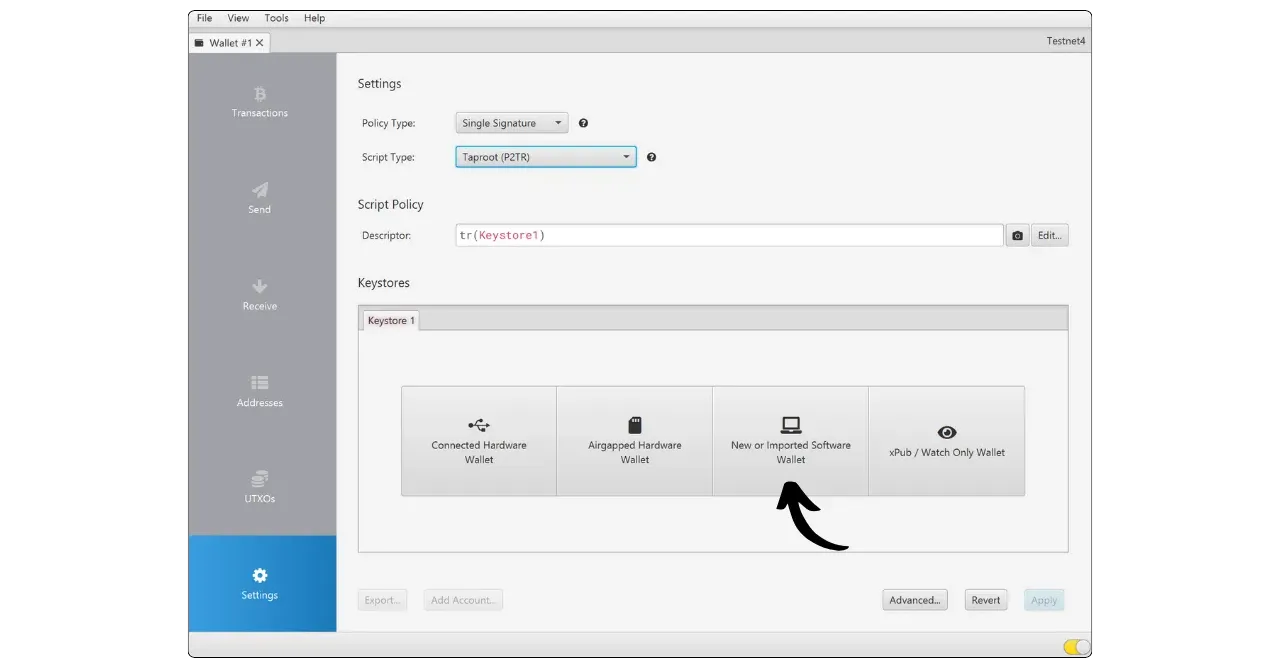Click the camera icon beside the descriptor
The height and width of the screenshot is (668, 1280).
1017,236
